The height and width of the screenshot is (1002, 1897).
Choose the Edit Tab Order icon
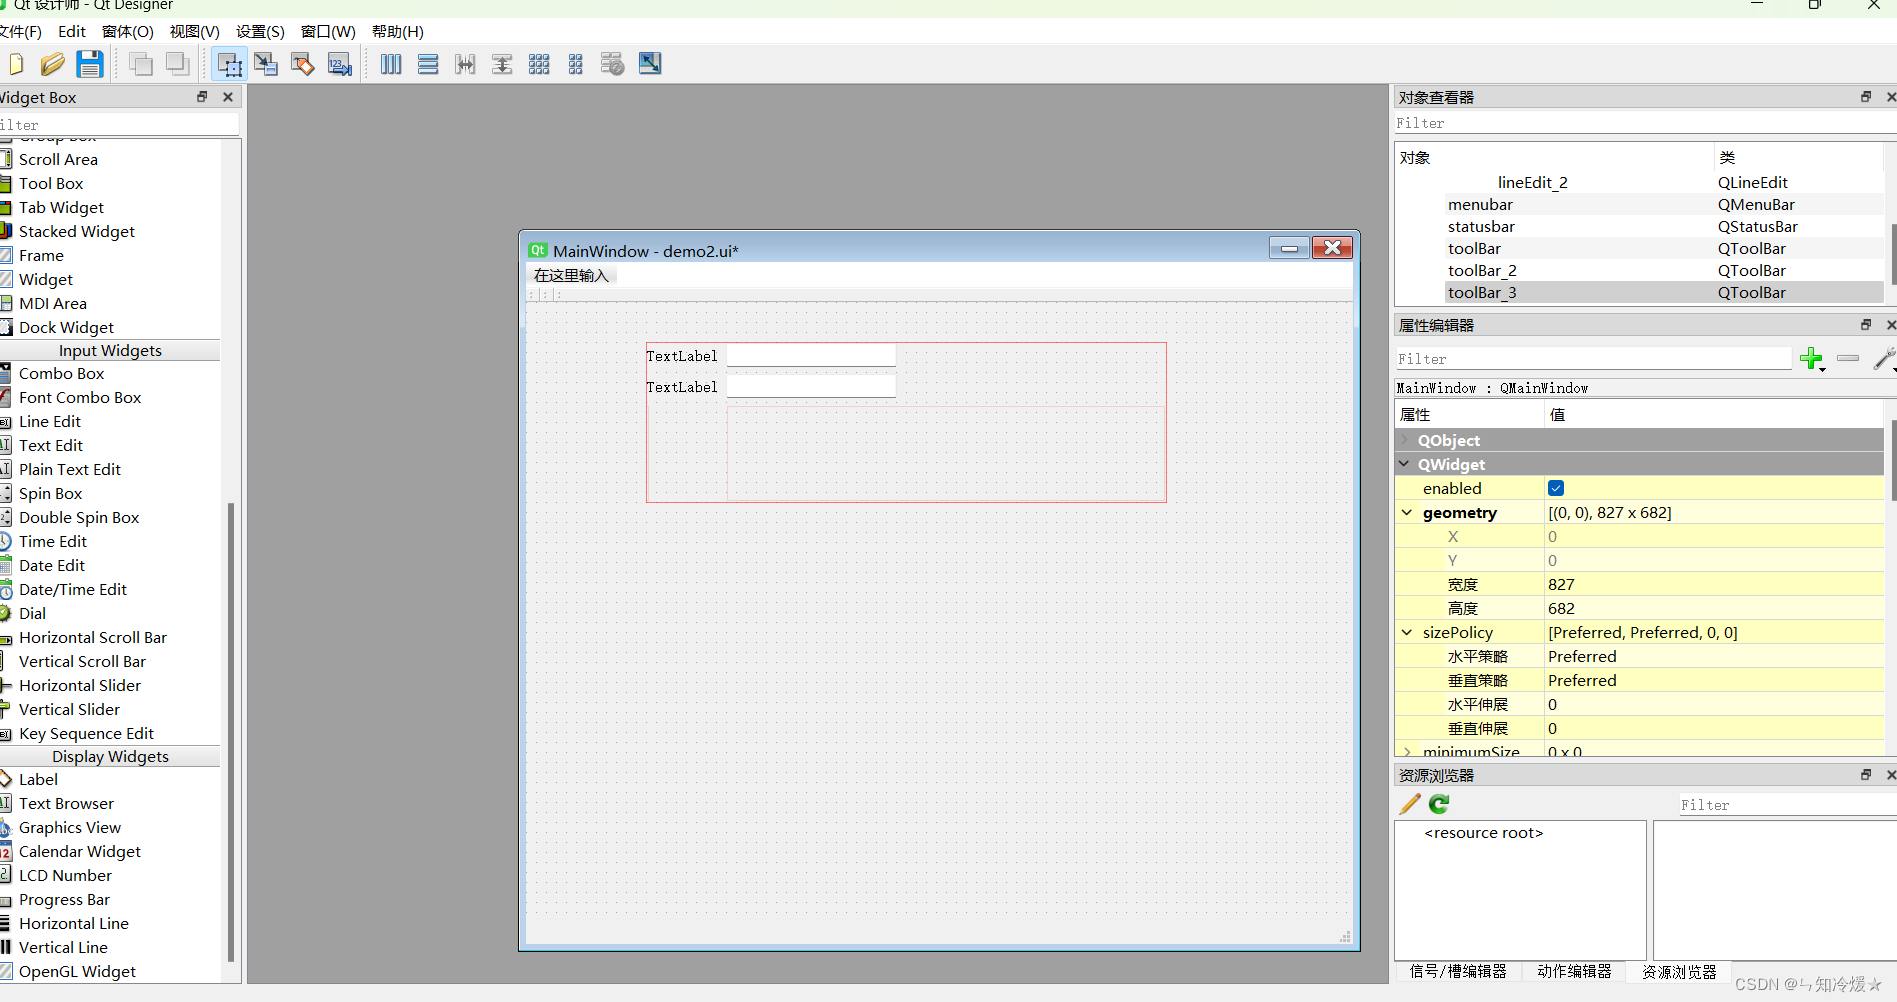(340, 64)
